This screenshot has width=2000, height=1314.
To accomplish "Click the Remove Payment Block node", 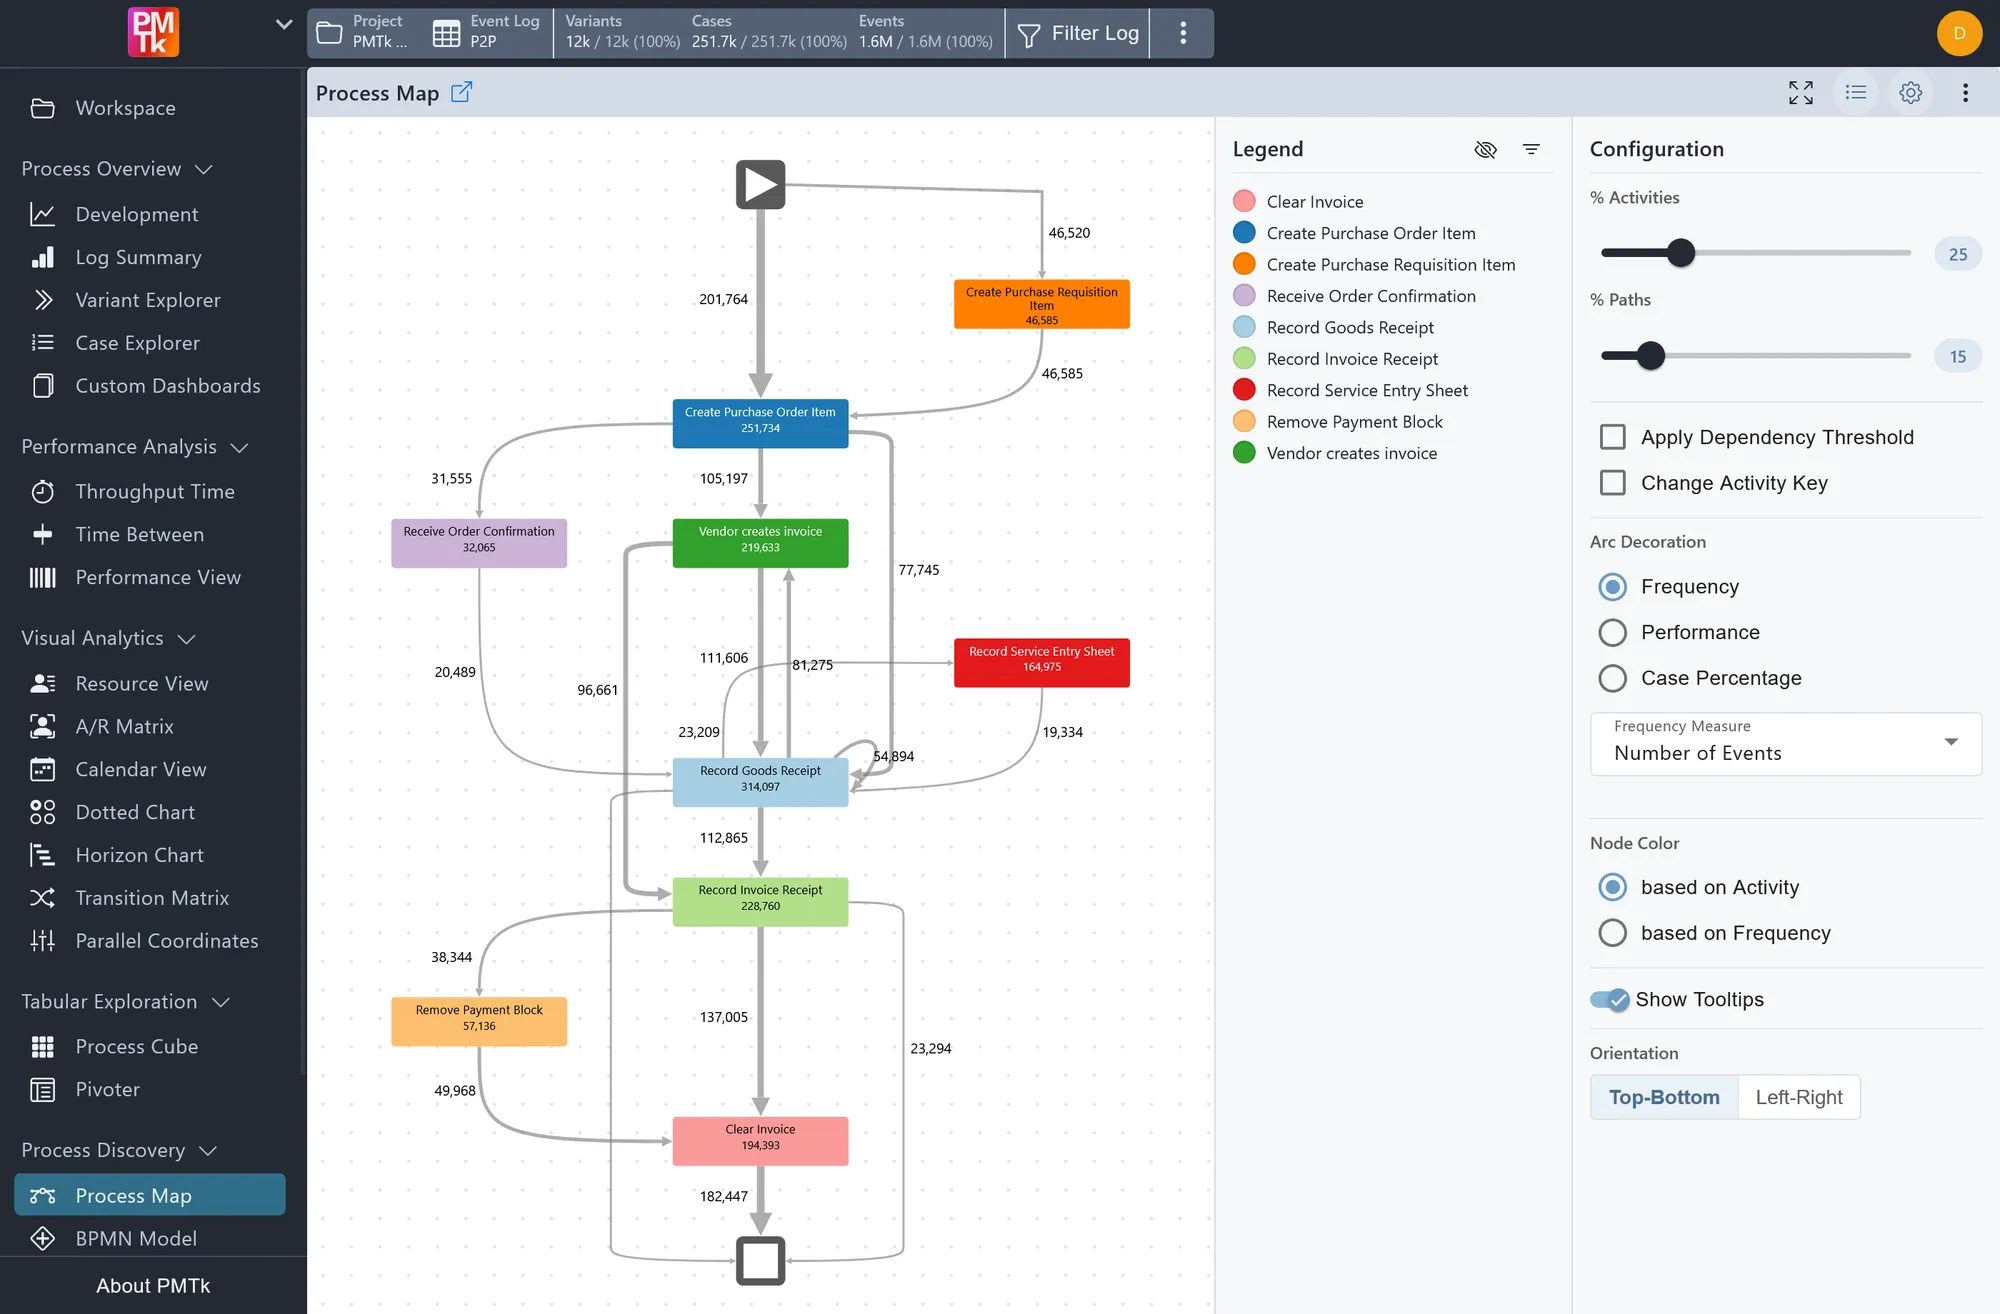I will pos(479,1022).
